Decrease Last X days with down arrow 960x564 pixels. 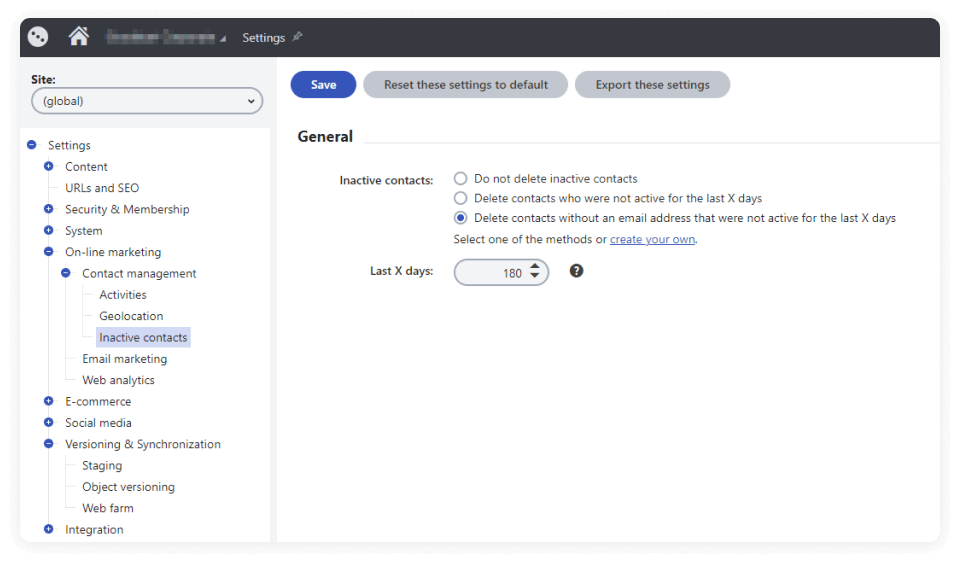[x=535, y=277]
